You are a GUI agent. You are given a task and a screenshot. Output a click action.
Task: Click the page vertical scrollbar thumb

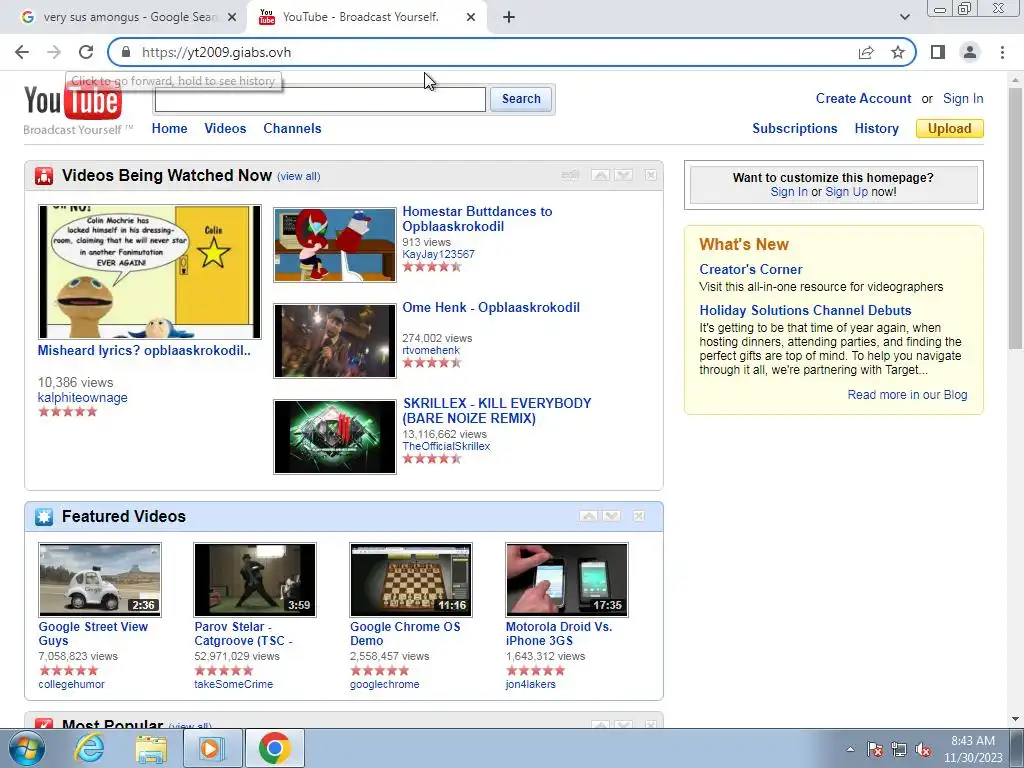[x=1016, y=219]
